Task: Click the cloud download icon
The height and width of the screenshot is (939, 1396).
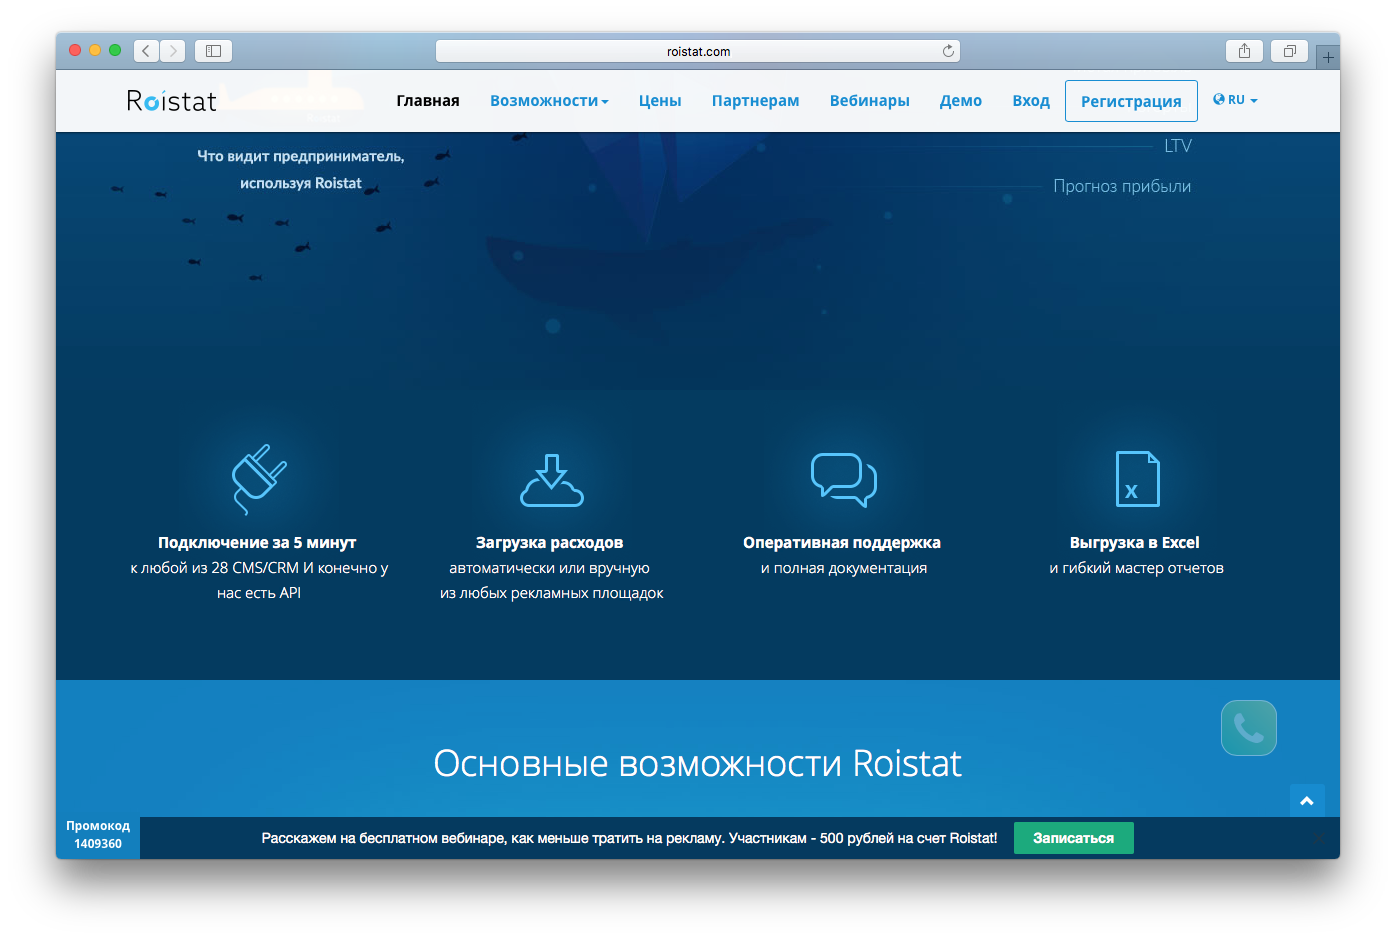Action: click(551, 480)
